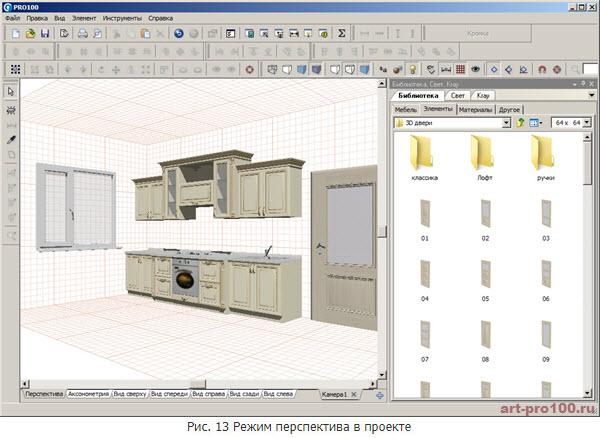
Task: Click the New project icon
Action: 15,33
